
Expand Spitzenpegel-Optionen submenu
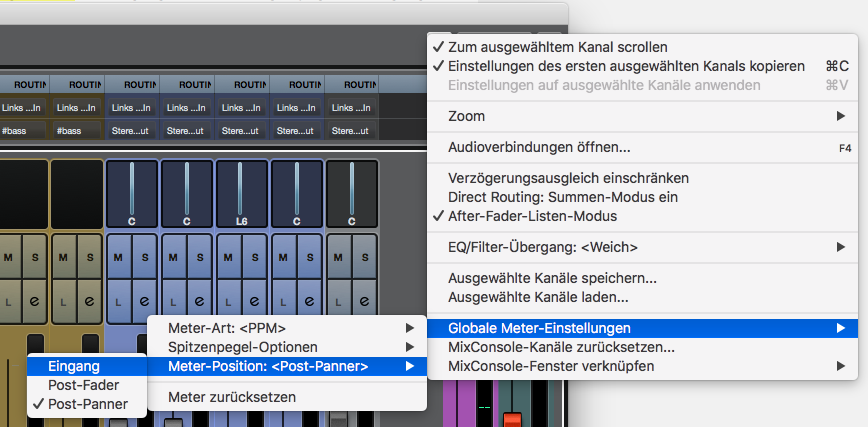point(287,347)
